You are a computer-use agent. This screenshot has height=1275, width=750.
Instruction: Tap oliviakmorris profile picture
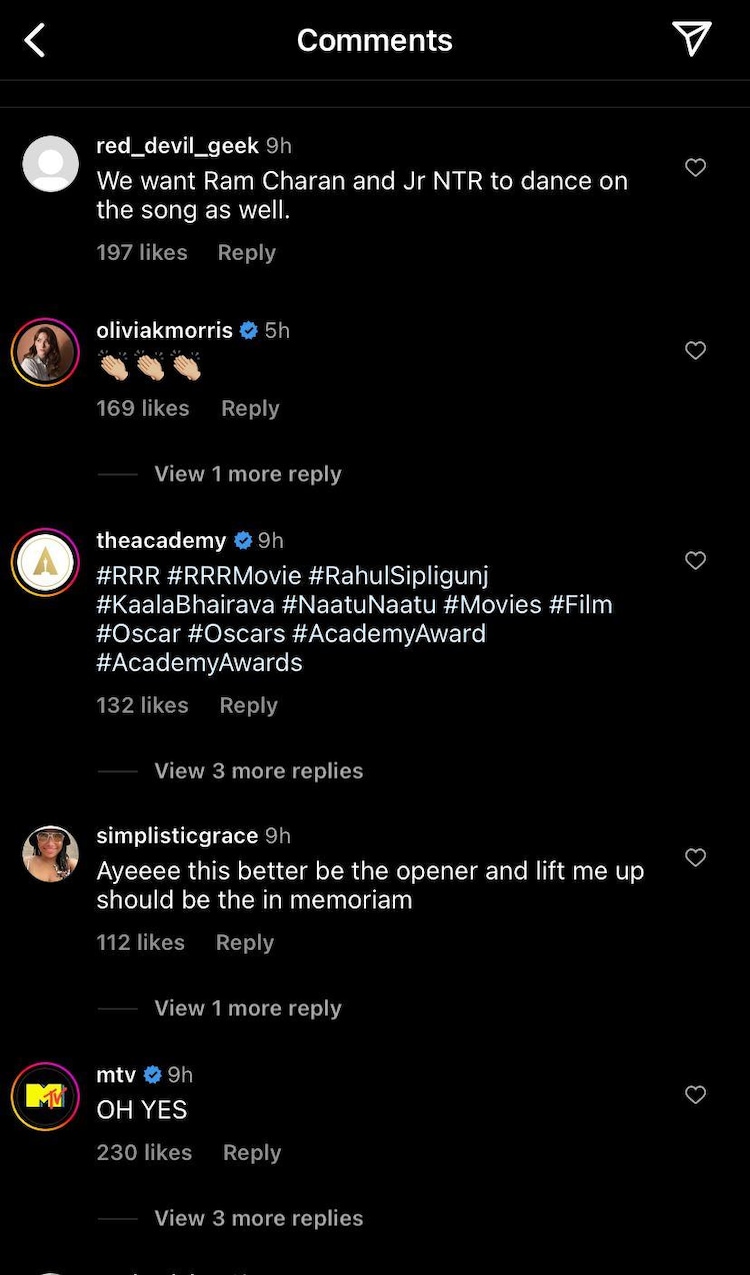click(45, 352)
